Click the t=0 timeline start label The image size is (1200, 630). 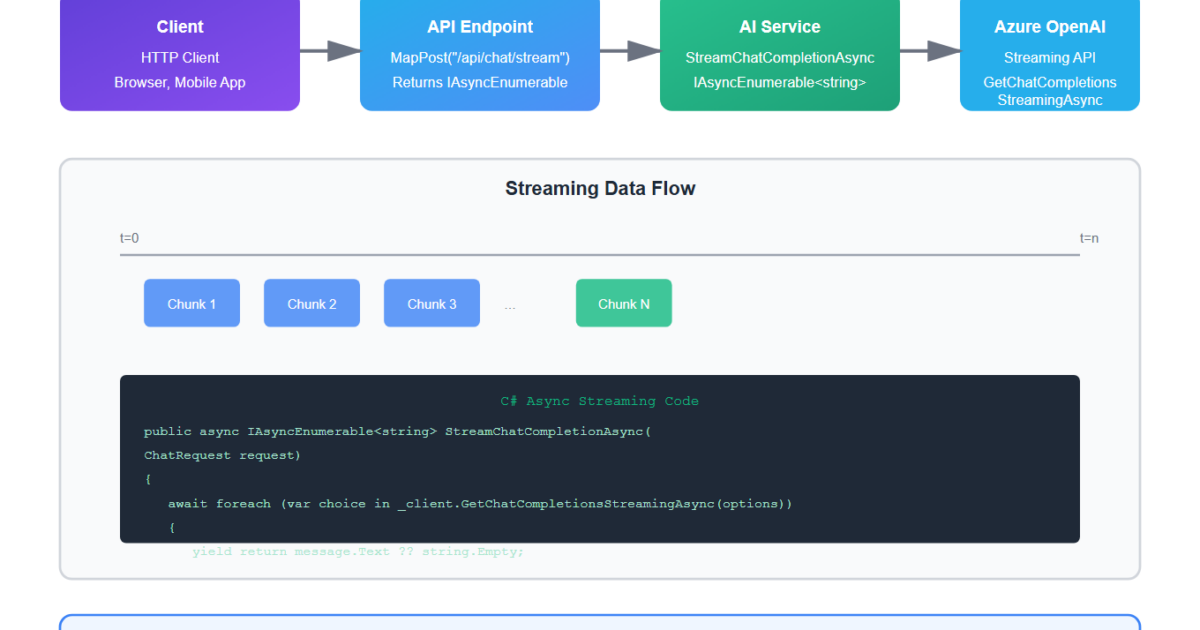coord(130,238)
